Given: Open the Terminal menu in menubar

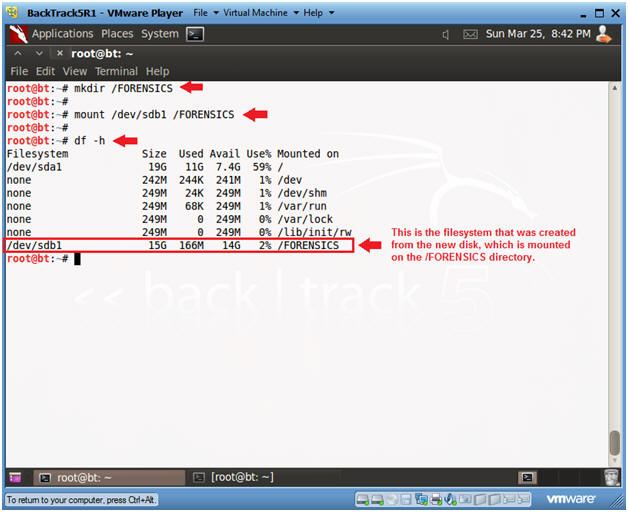Looking at the screenshot, I should click(x=116, y=71).
